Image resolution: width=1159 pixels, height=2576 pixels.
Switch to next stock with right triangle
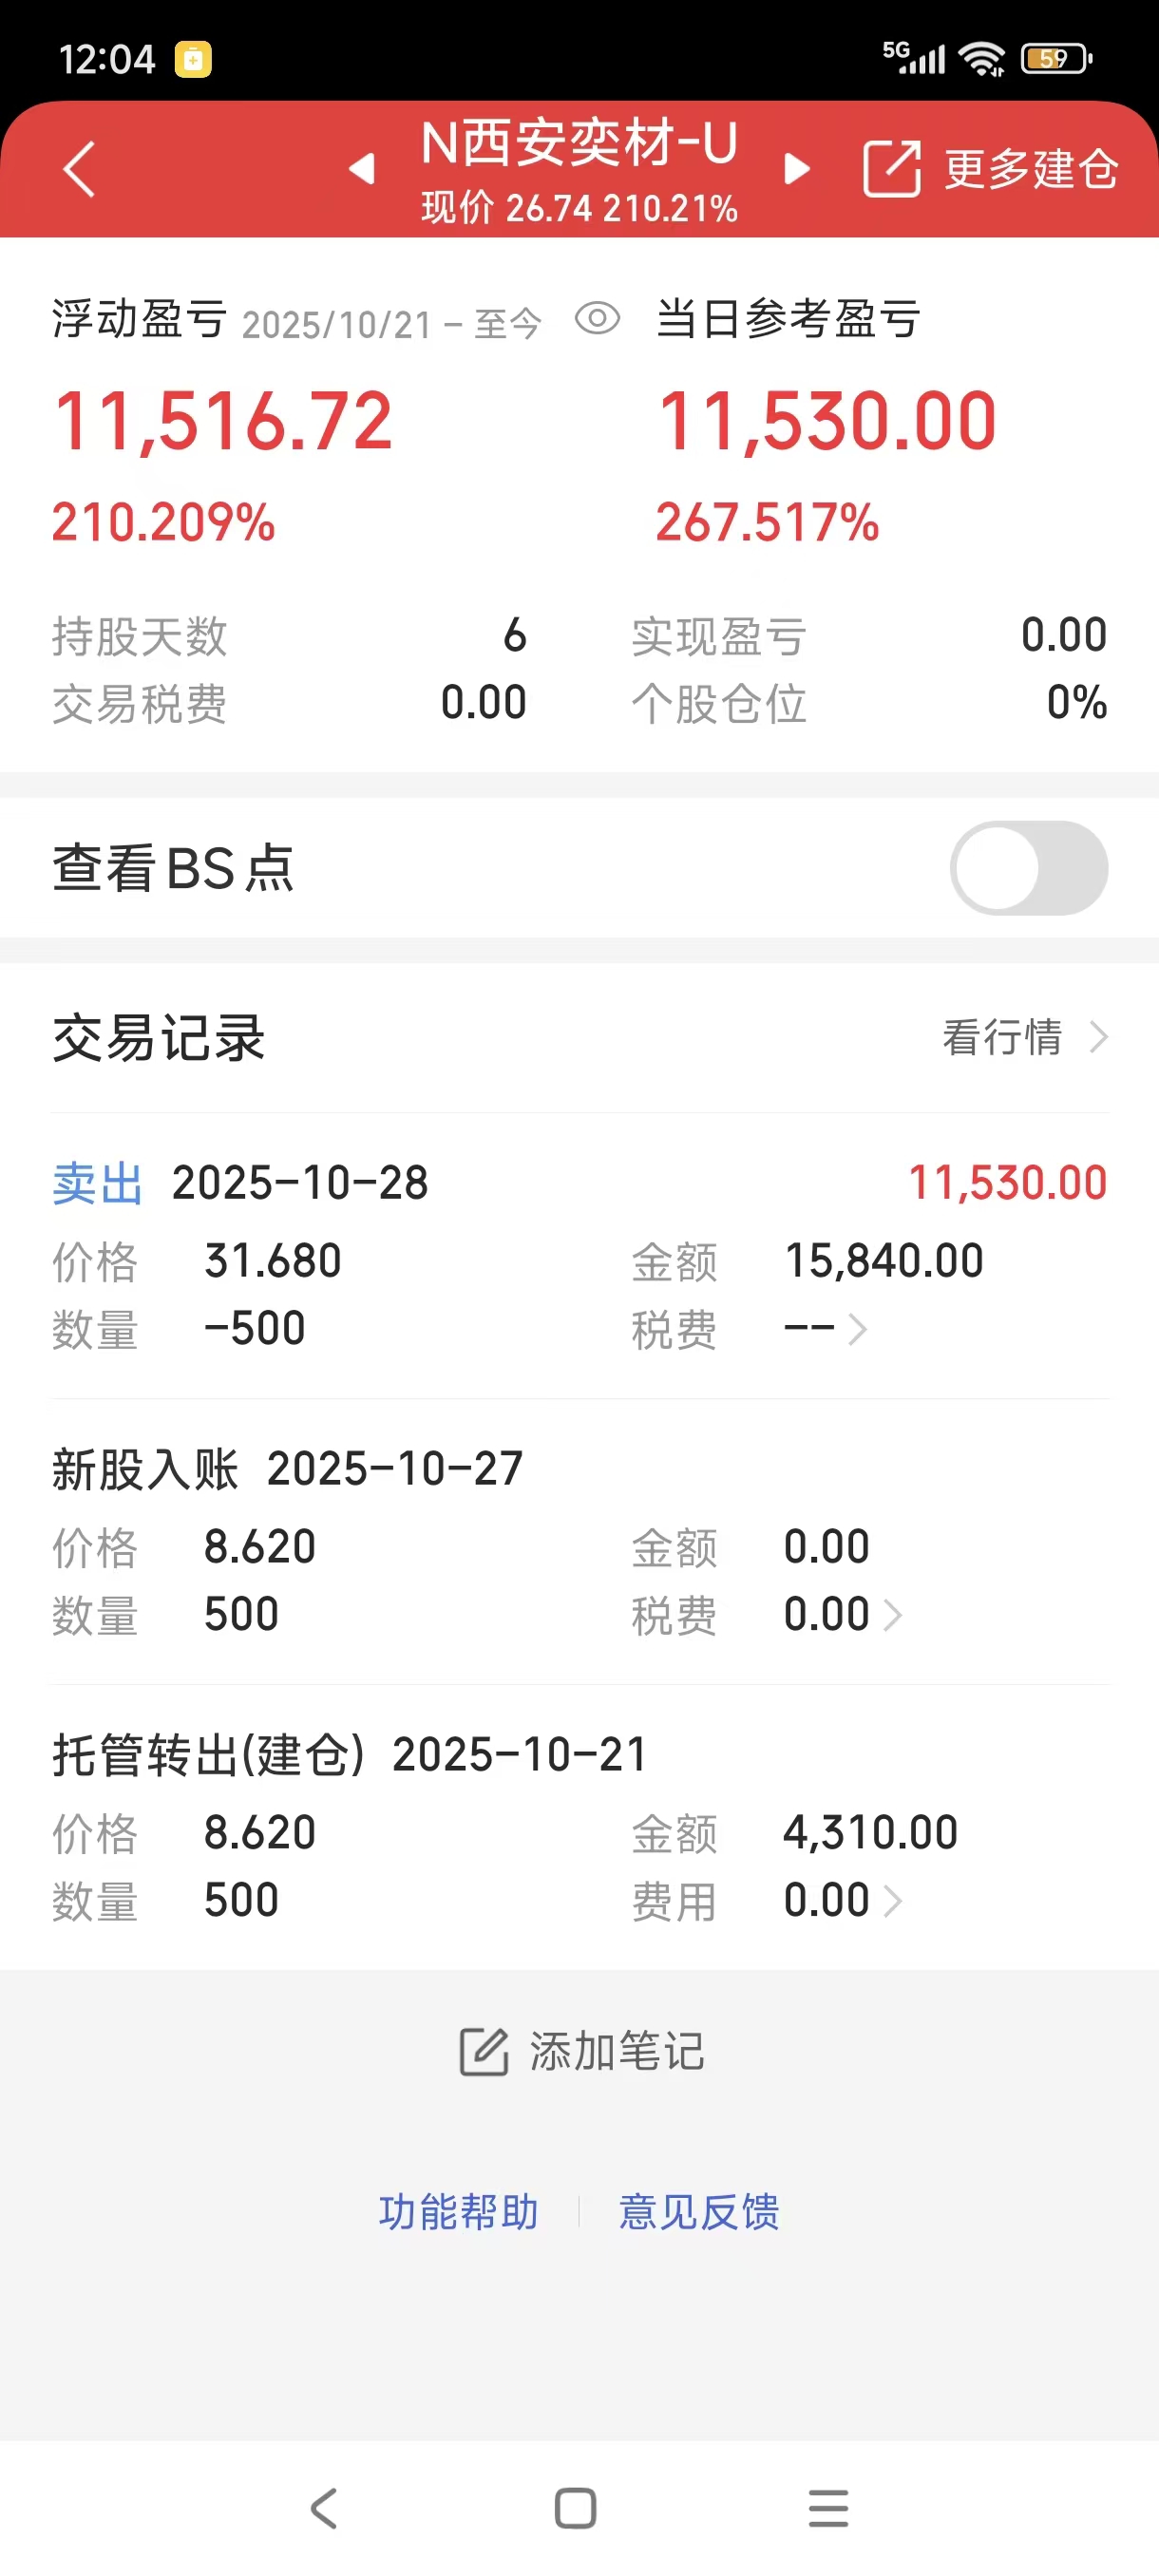pyautogui.click(x=796, y=169)
